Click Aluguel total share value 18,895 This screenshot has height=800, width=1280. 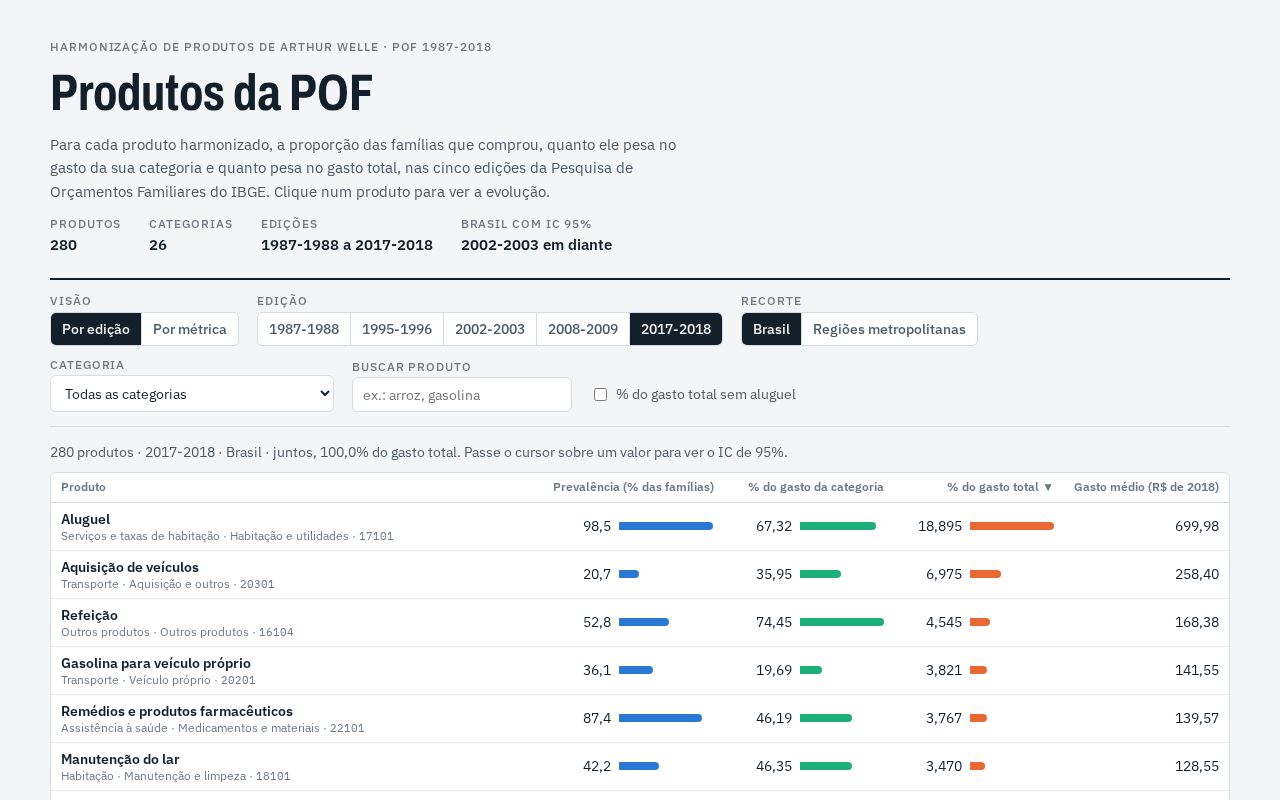tap(940, 526)
